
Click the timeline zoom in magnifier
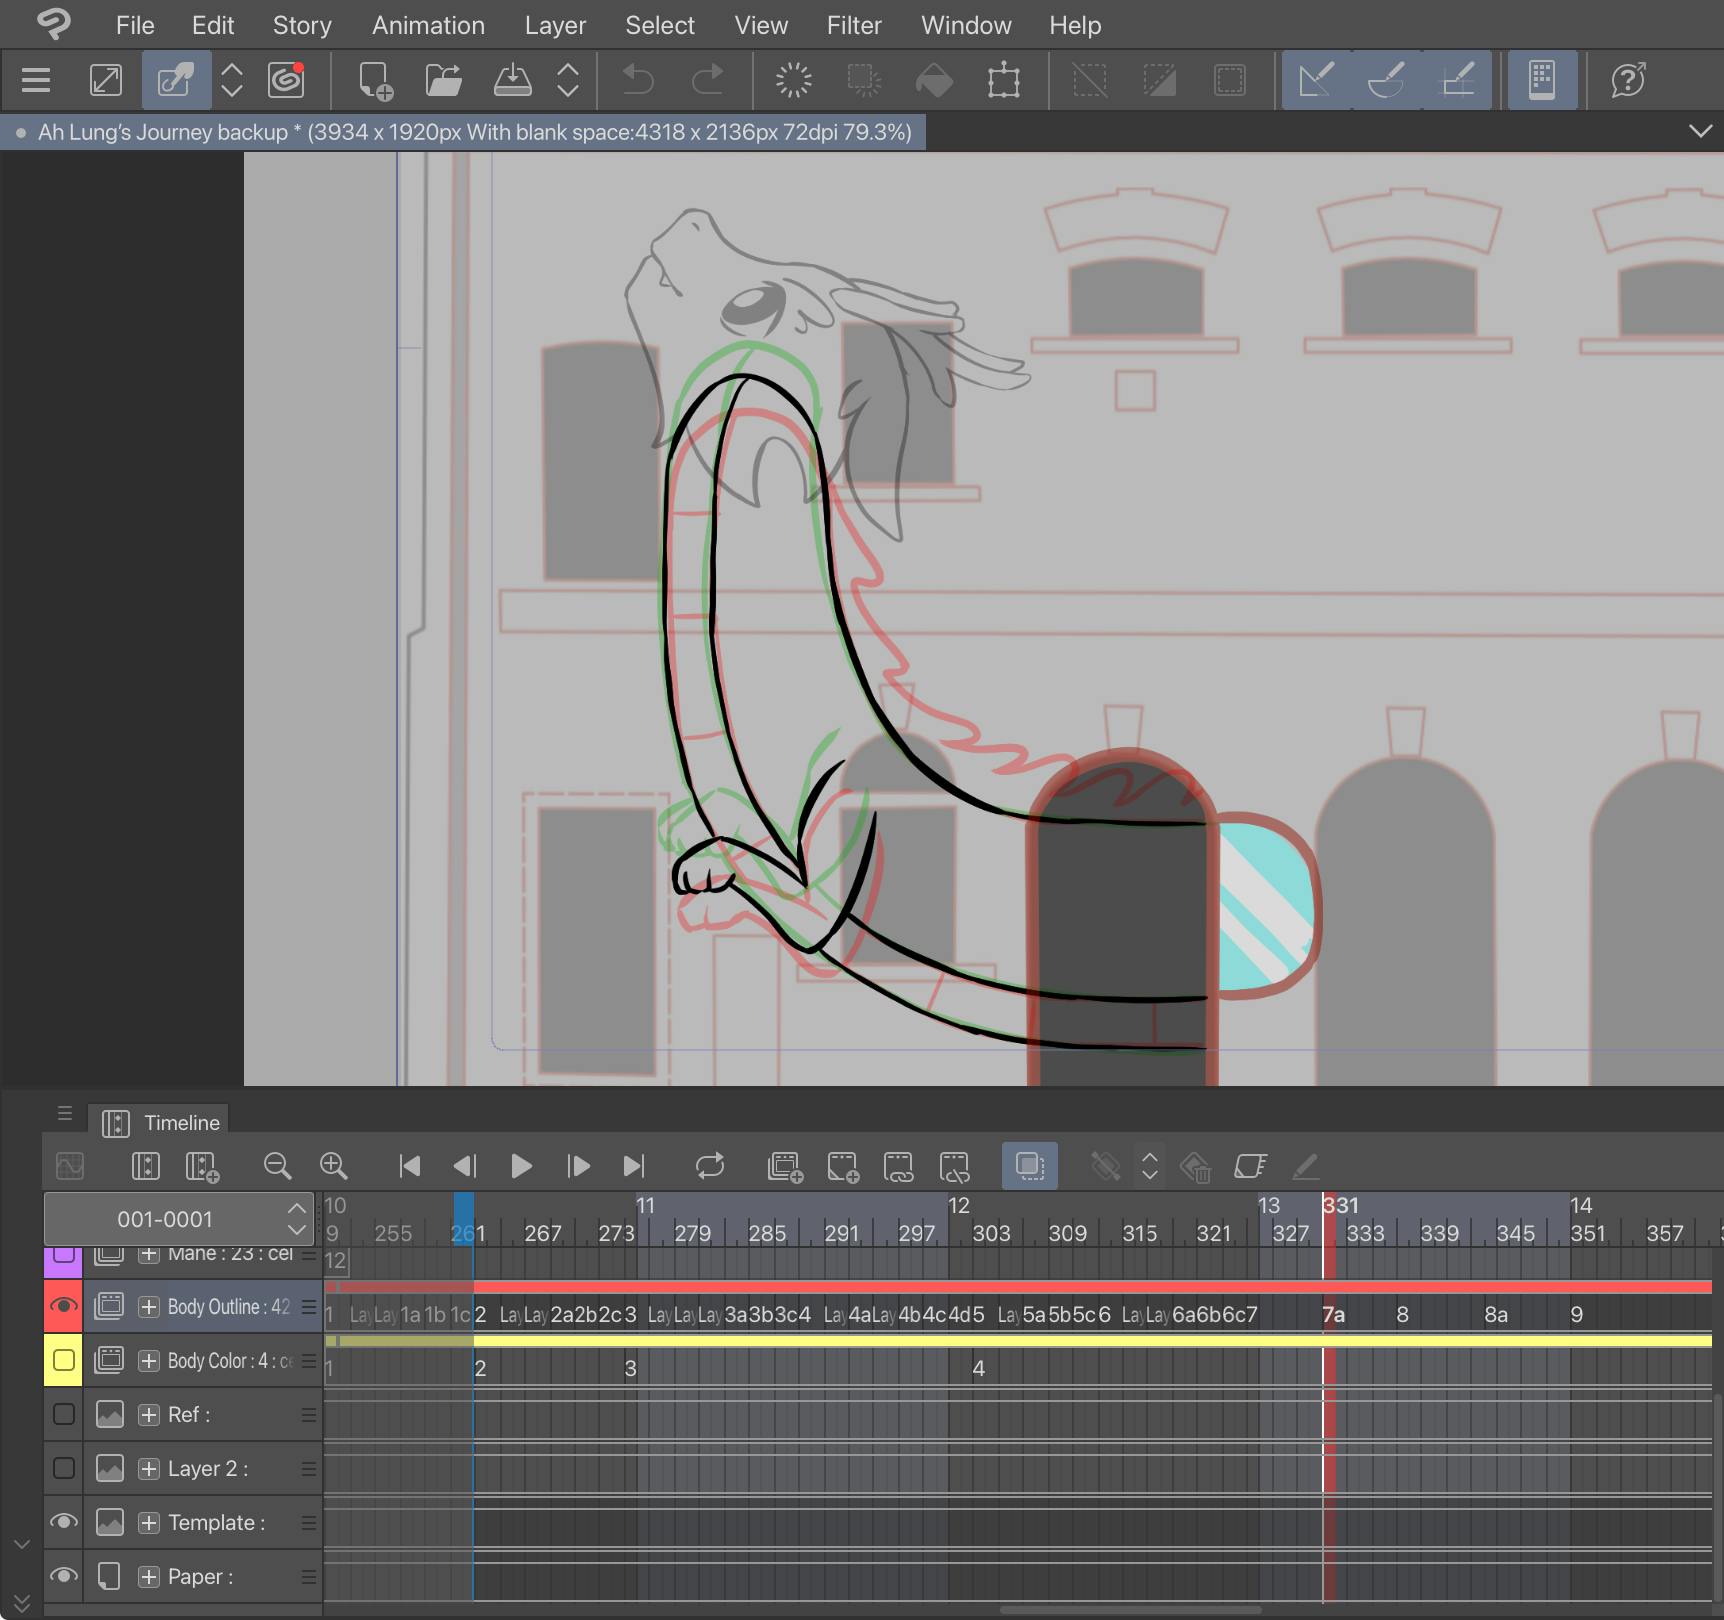333,1166
